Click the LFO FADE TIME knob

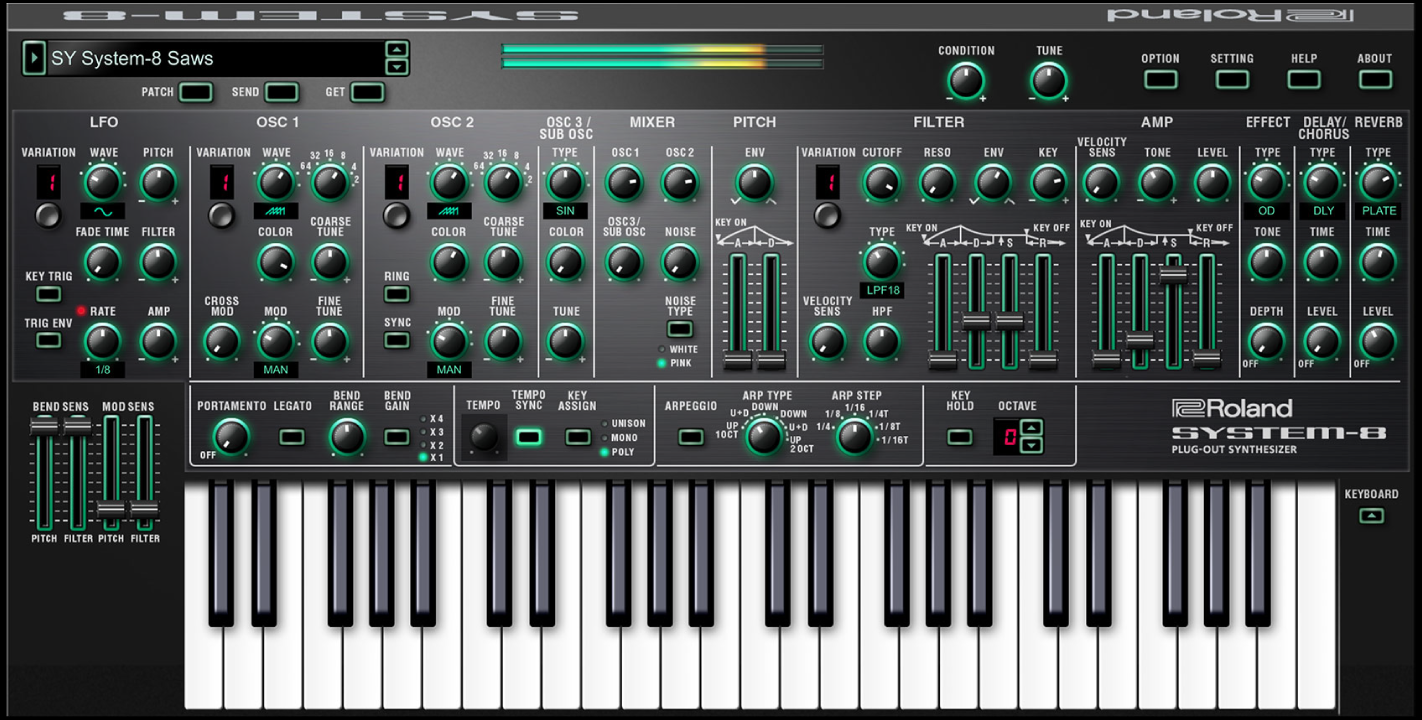tap(102, 262)
